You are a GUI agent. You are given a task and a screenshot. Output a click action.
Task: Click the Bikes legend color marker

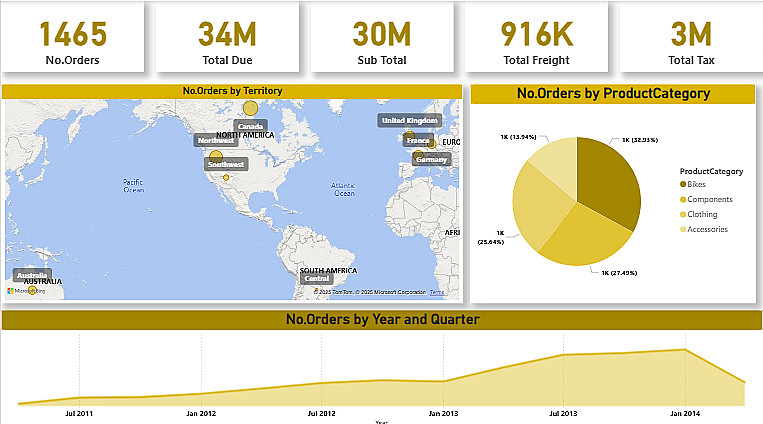683,184
